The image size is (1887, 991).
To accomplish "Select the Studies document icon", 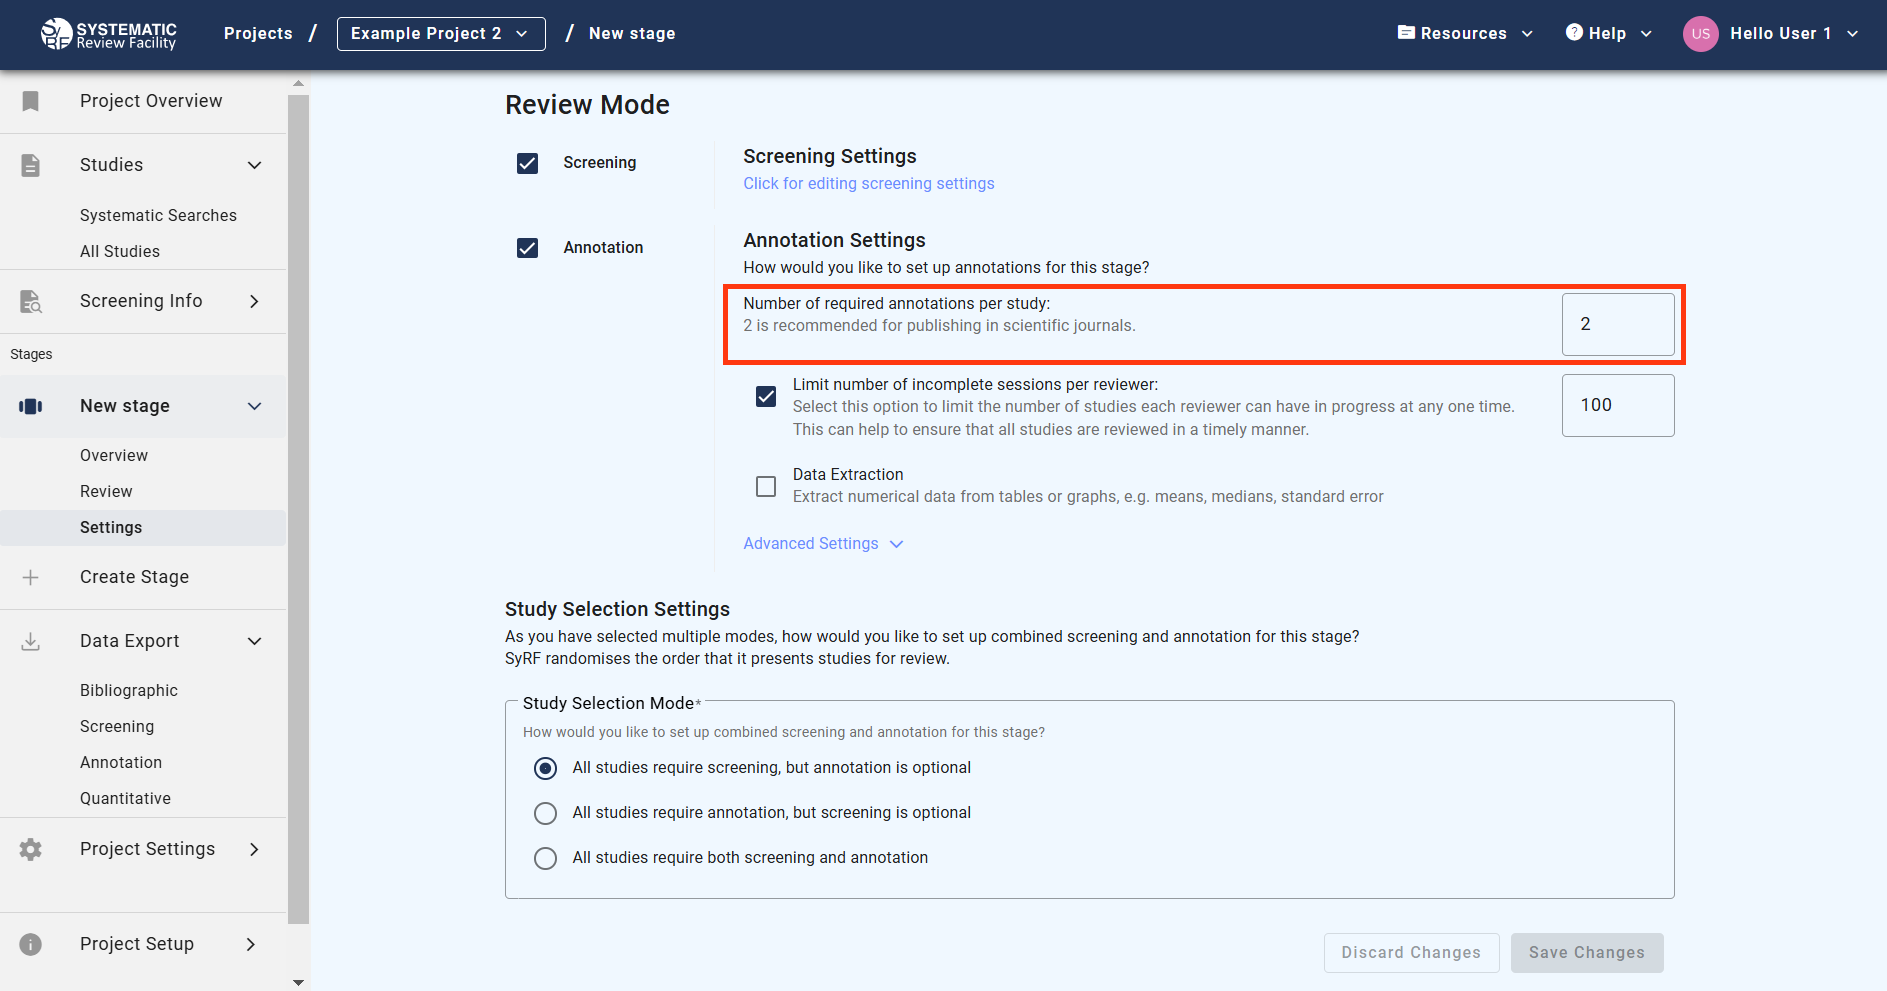I will (30, 165).
